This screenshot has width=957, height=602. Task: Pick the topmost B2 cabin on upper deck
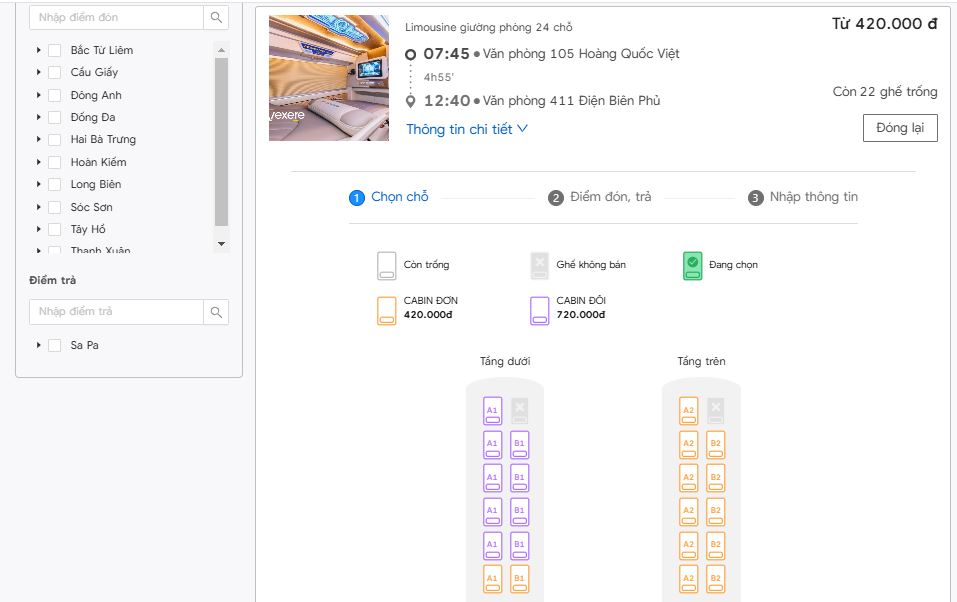715,445
